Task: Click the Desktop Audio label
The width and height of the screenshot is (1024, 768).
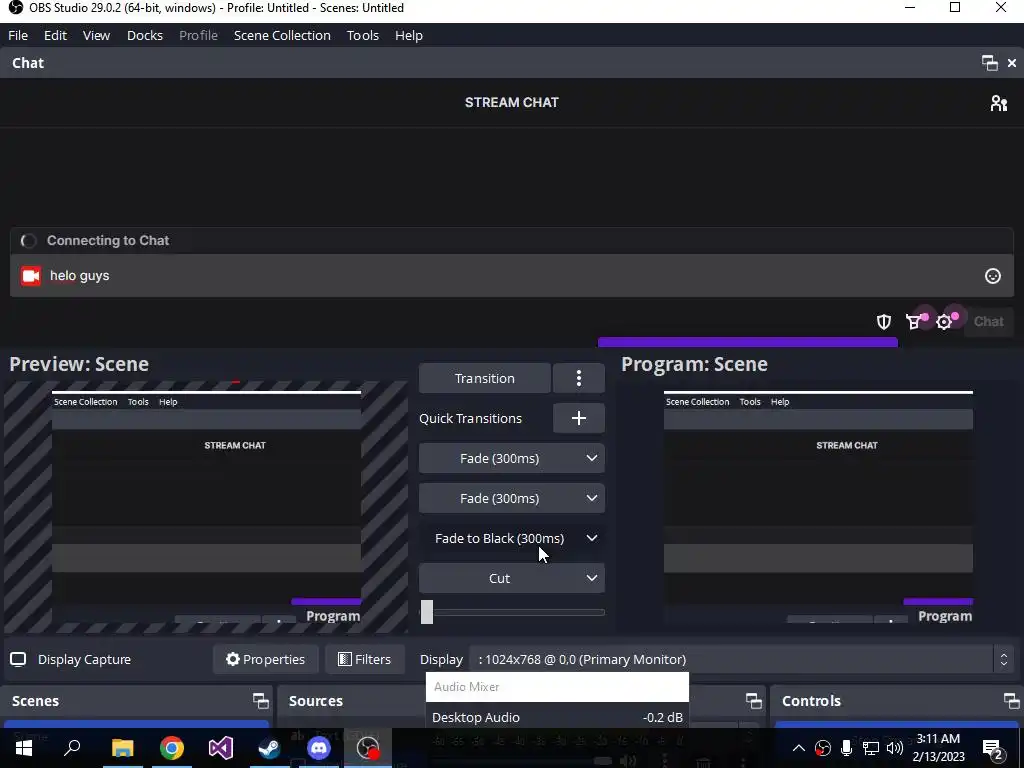Action: click(475, 717)
